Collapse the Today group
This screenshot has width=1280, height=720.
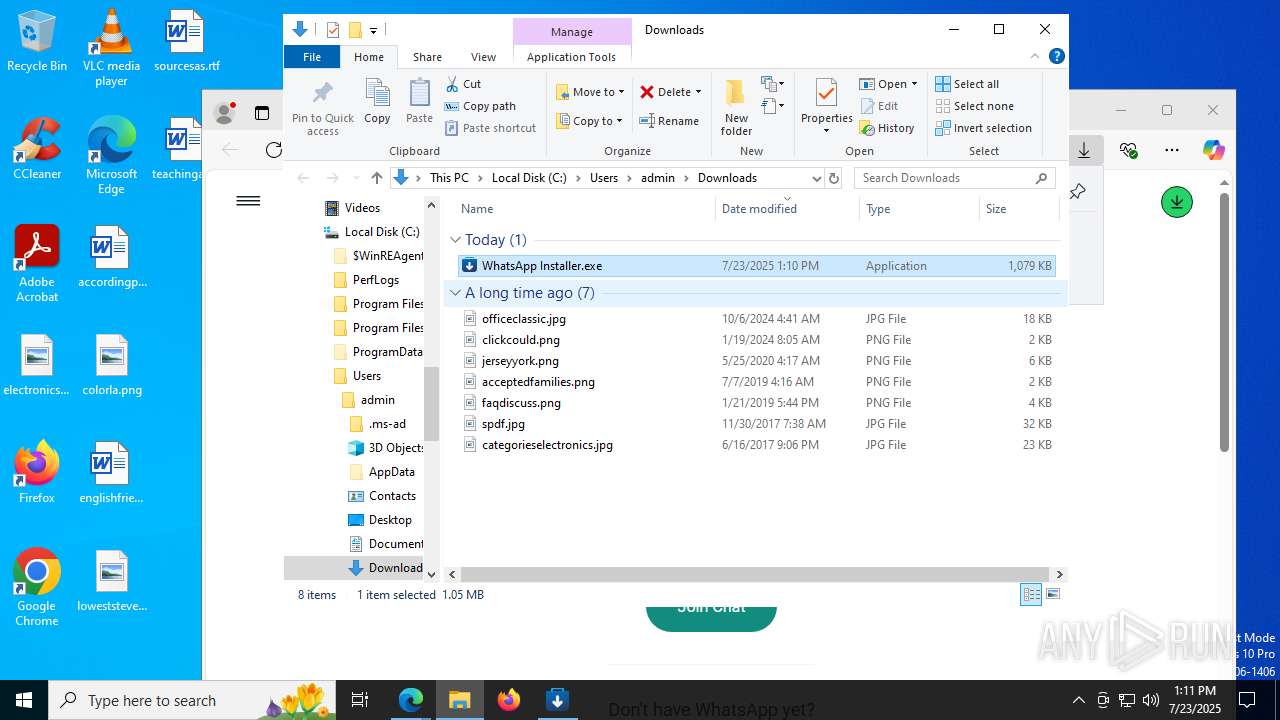(455, 240)
